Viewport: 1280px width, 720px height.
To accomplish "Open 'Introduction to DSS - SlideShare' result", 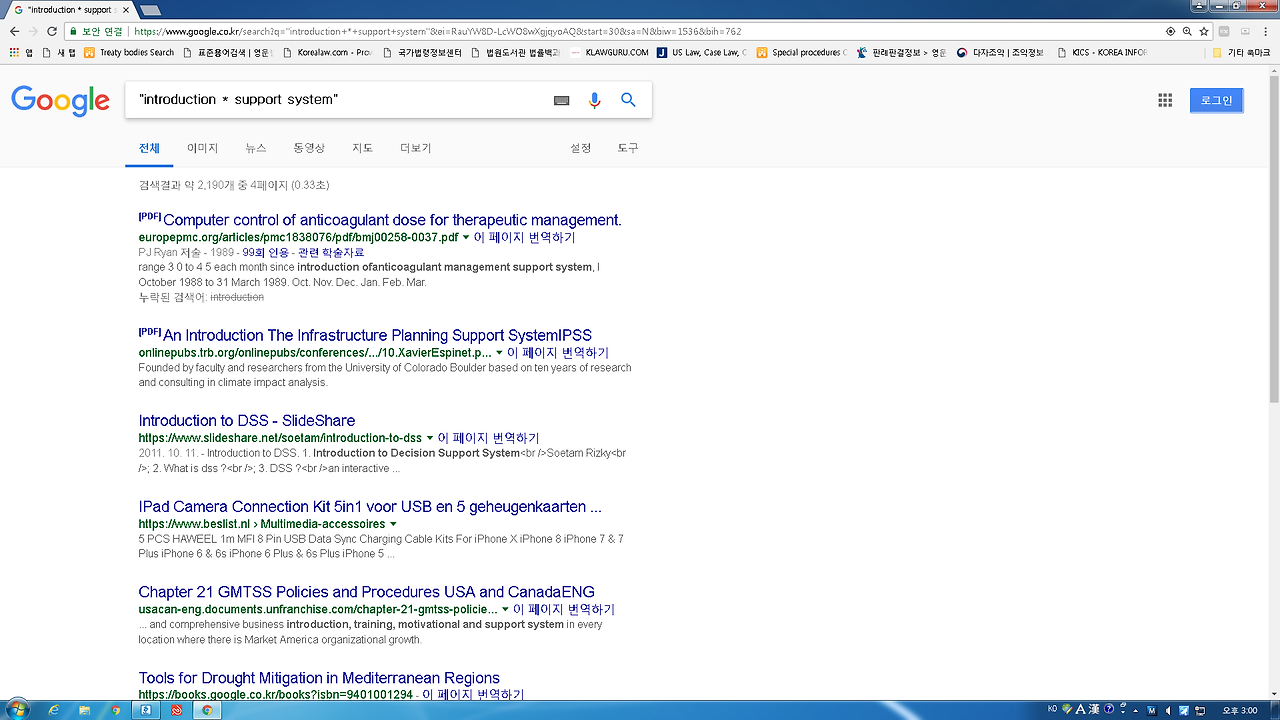I will pos(247,421).
